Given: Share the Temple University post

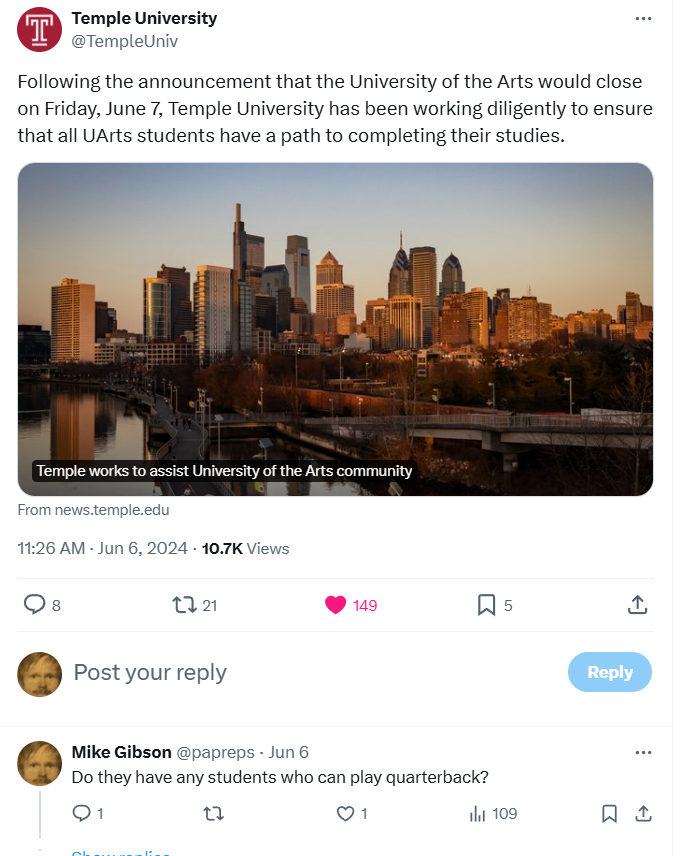Looking at the screenshot, I should tap(637, 604).
